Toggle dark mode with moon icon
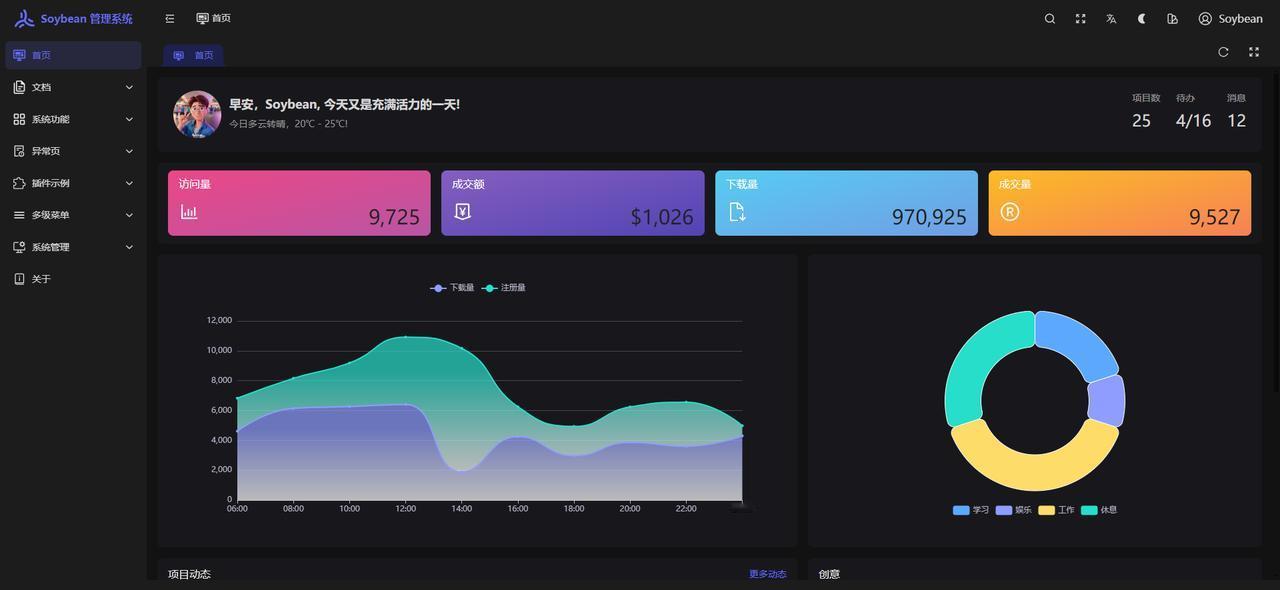The height and width of the screenshot is (590, 1280). click(1142, 19)
